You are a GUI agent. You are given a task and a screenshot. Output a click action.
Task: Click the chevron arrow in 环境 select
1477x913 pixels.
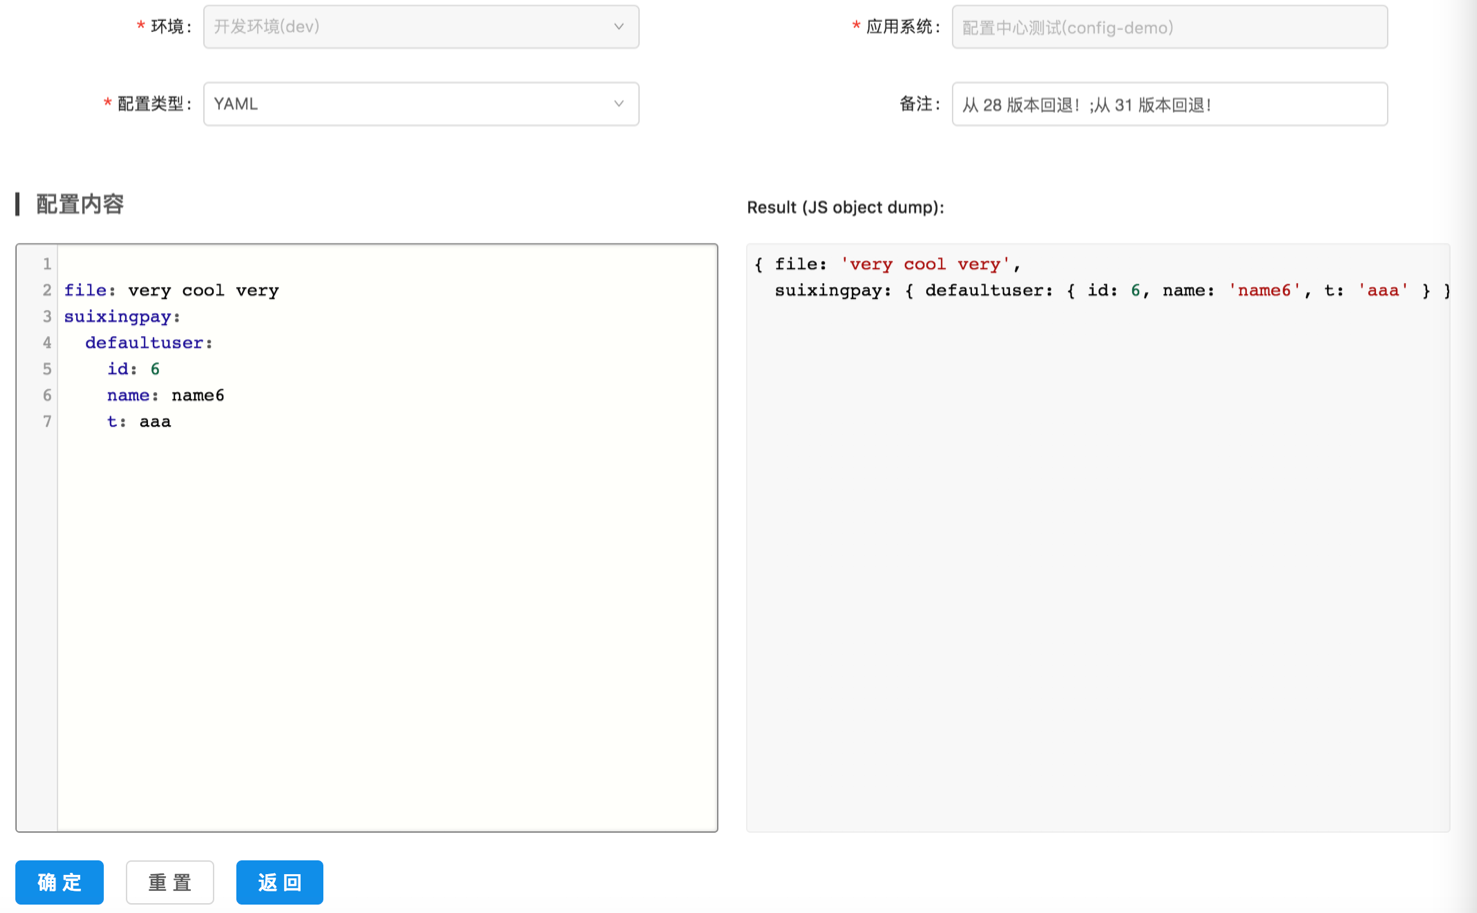coord(619,27)
